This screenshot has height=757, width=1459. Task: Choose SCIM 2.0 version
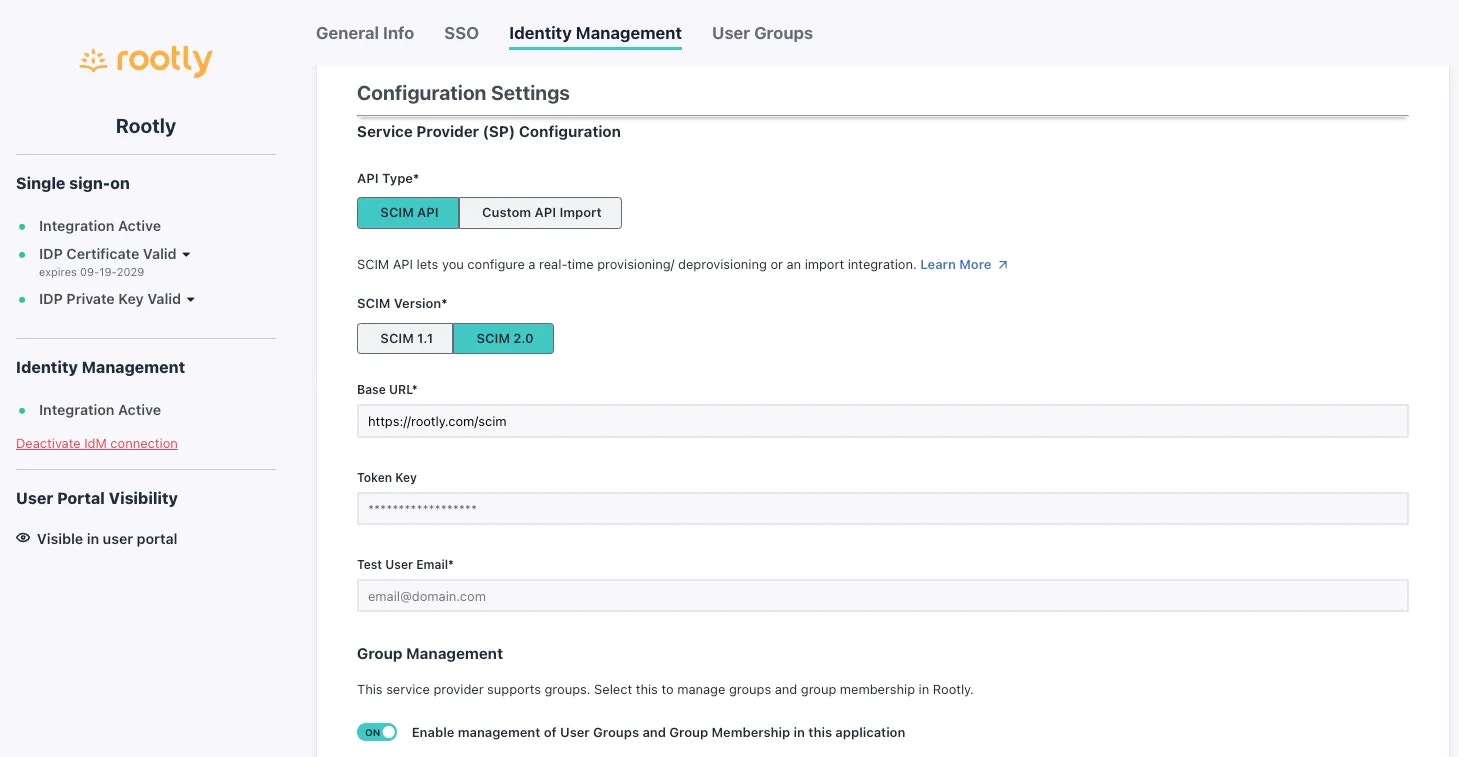pos(504,338)
